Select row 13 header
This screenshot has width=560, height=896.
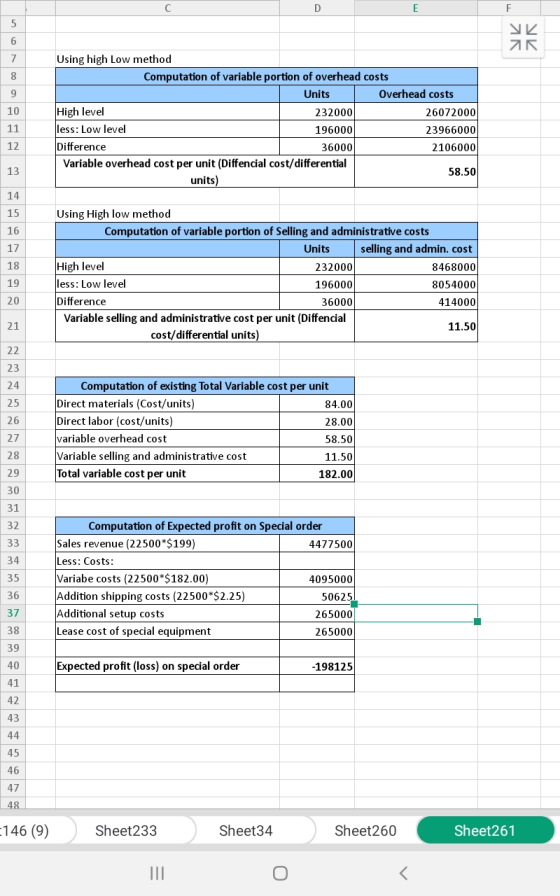[13, 171]
